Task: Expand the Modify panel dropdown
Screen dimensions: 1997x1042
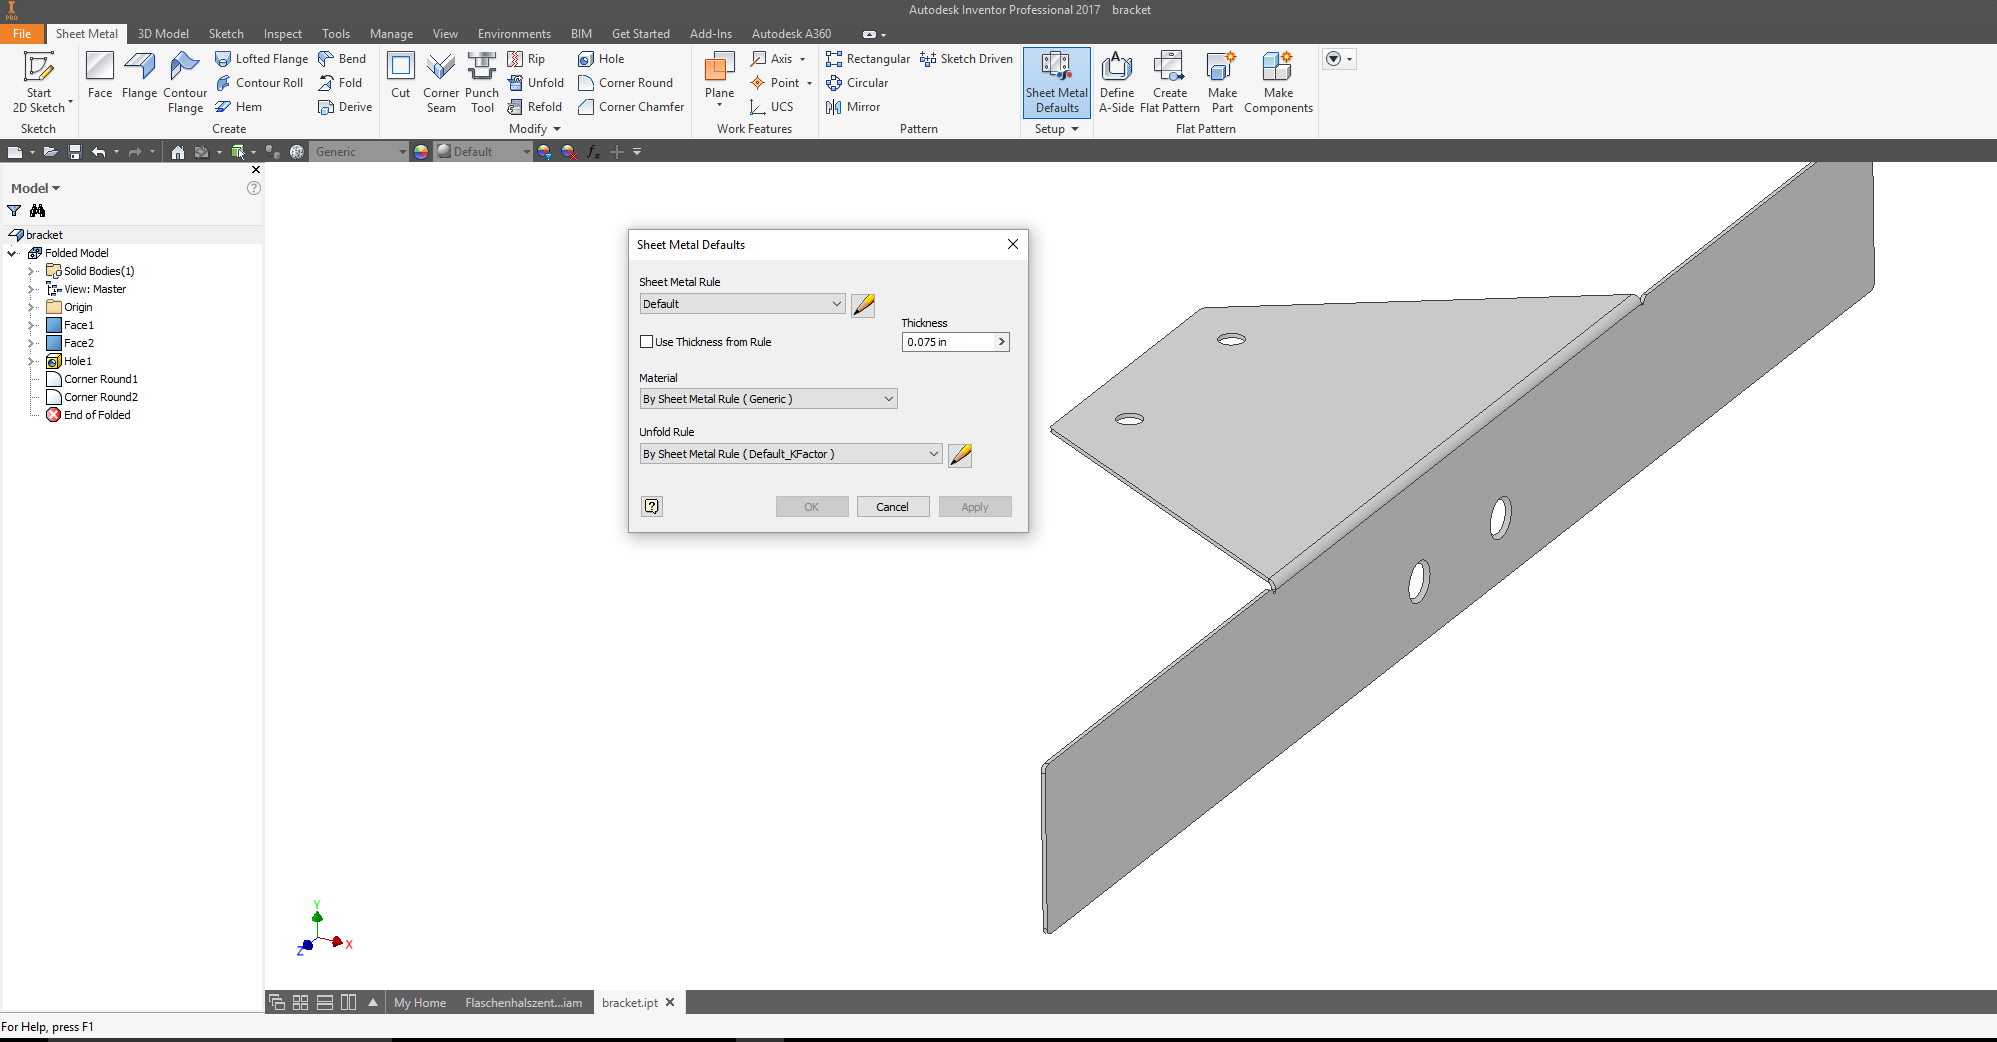Action: [x=535, y=129]
